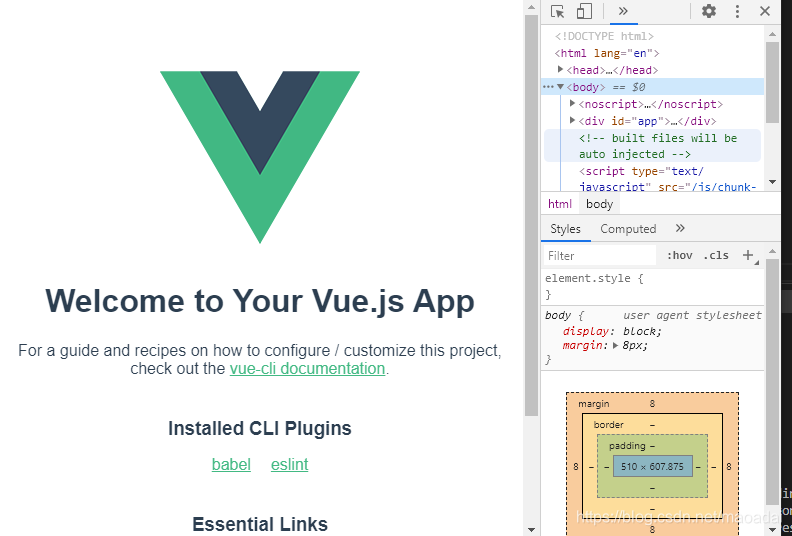Screen dimensions: 792x536
Task: Click the Installed CLI Plugins heading
Action: click(x=260, y=428)
